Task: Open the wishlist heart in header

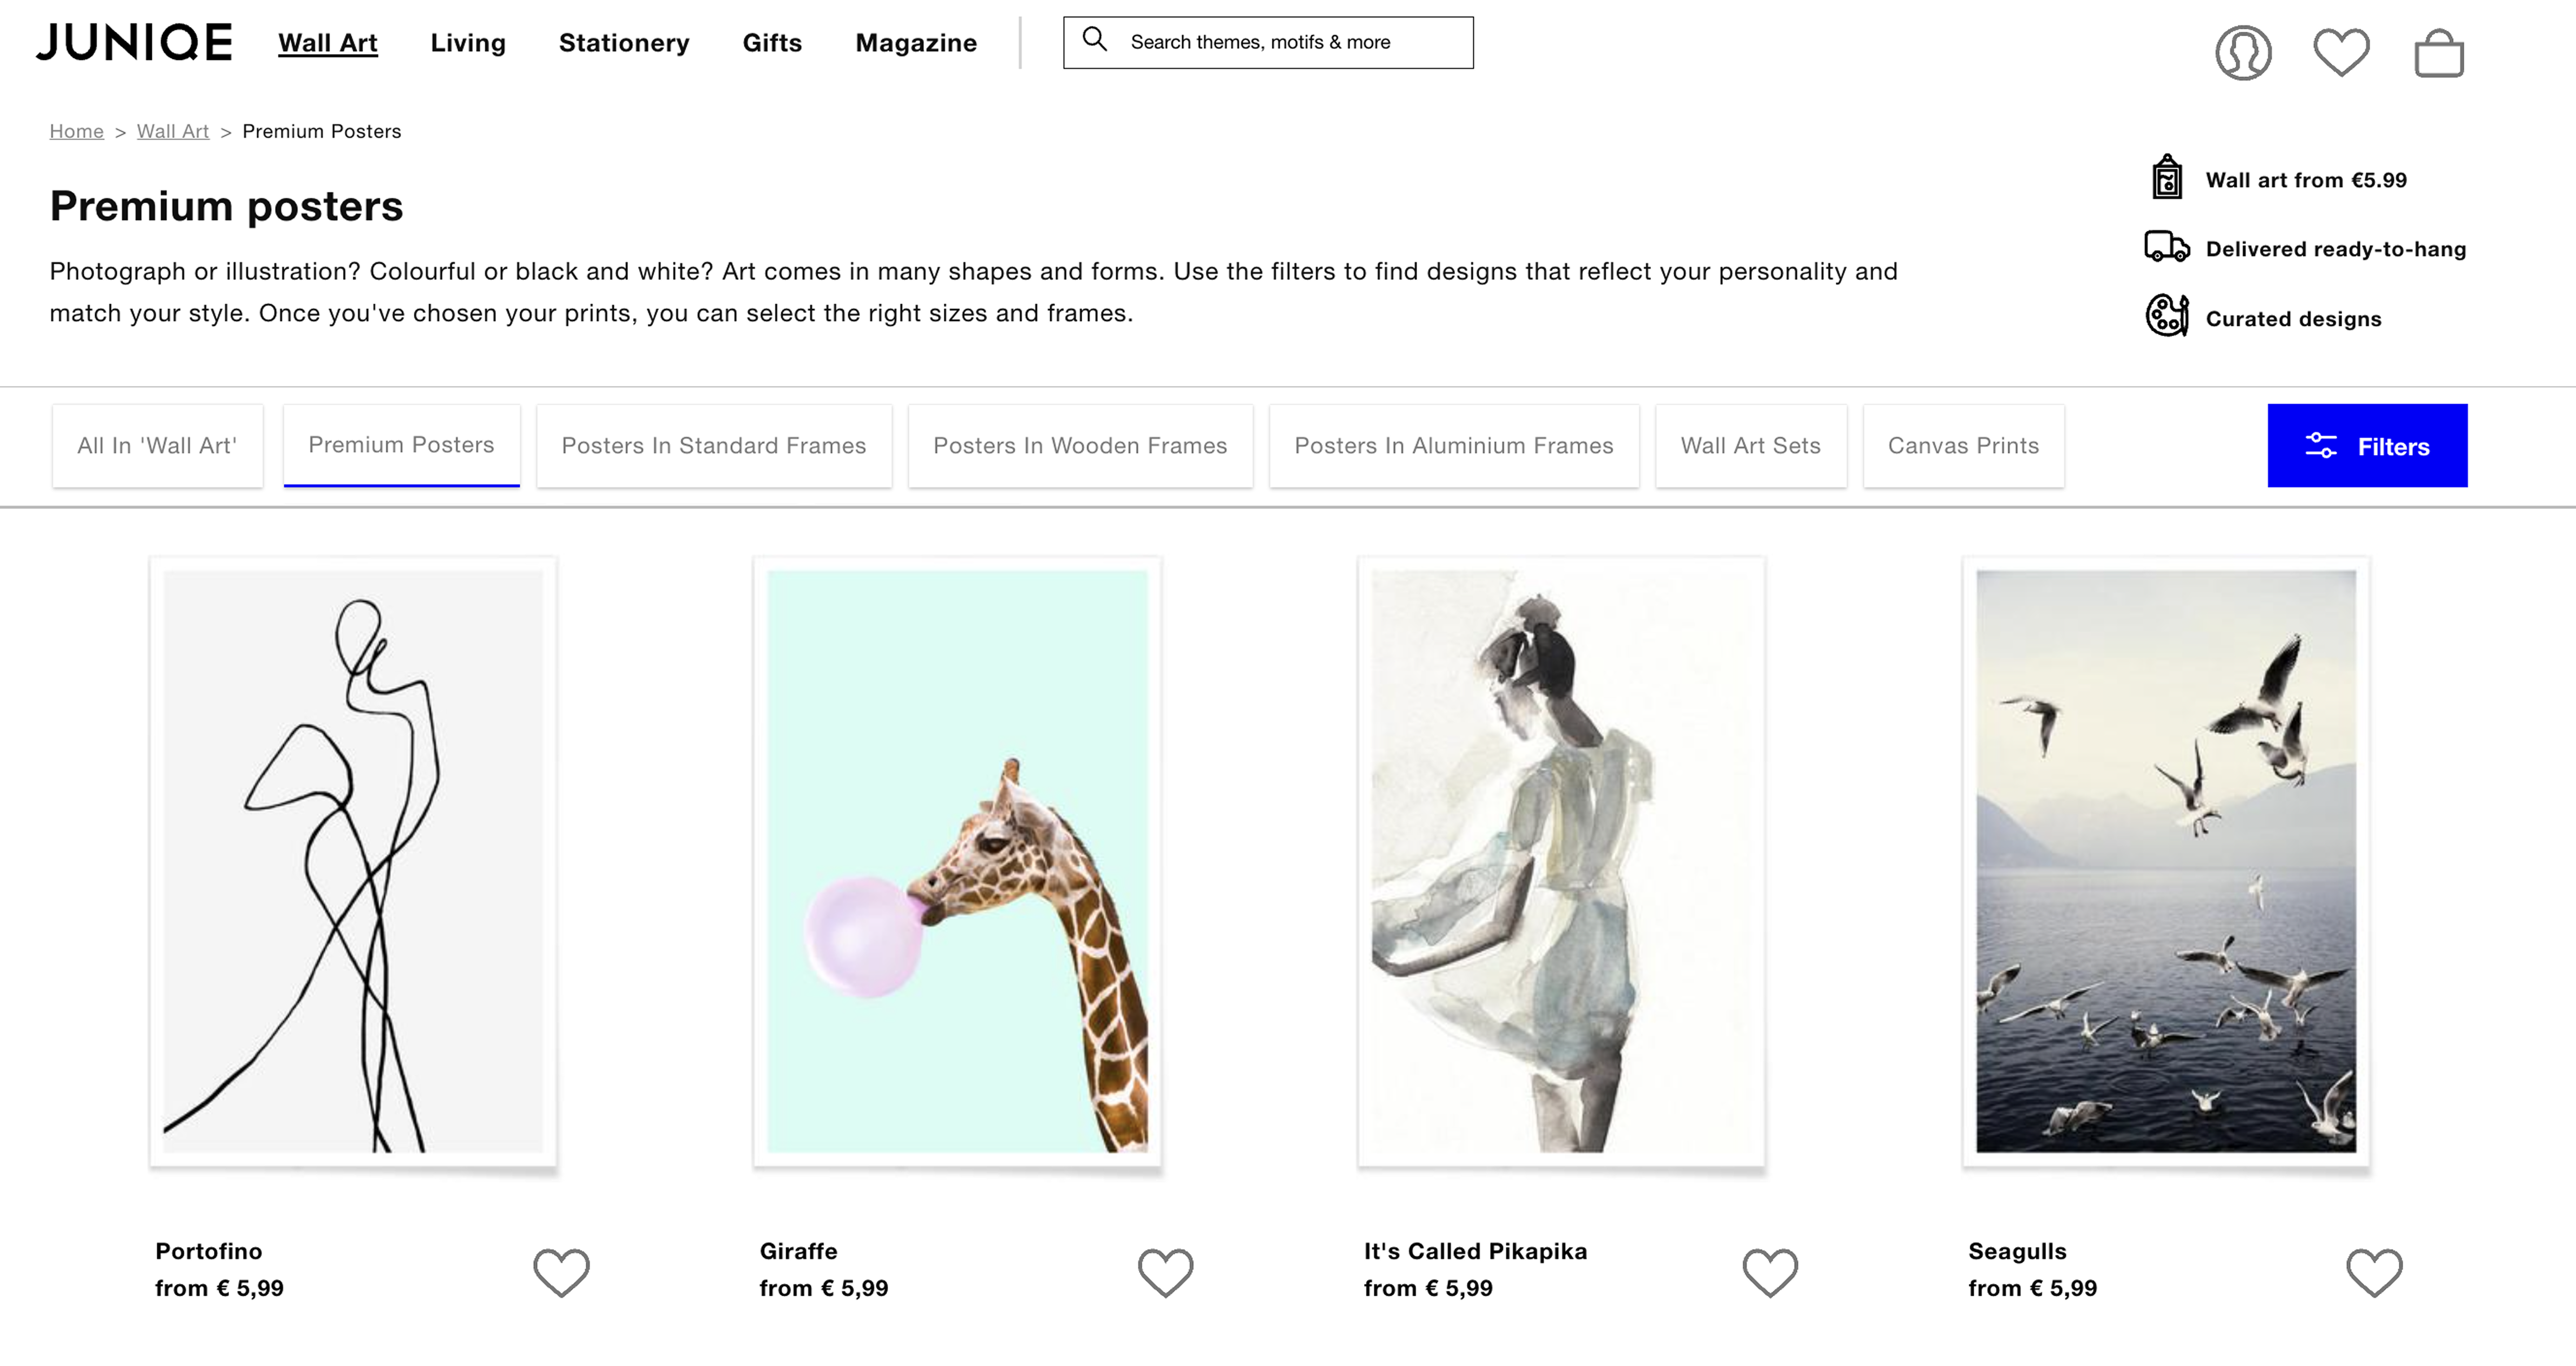Action: (2340, 52)
